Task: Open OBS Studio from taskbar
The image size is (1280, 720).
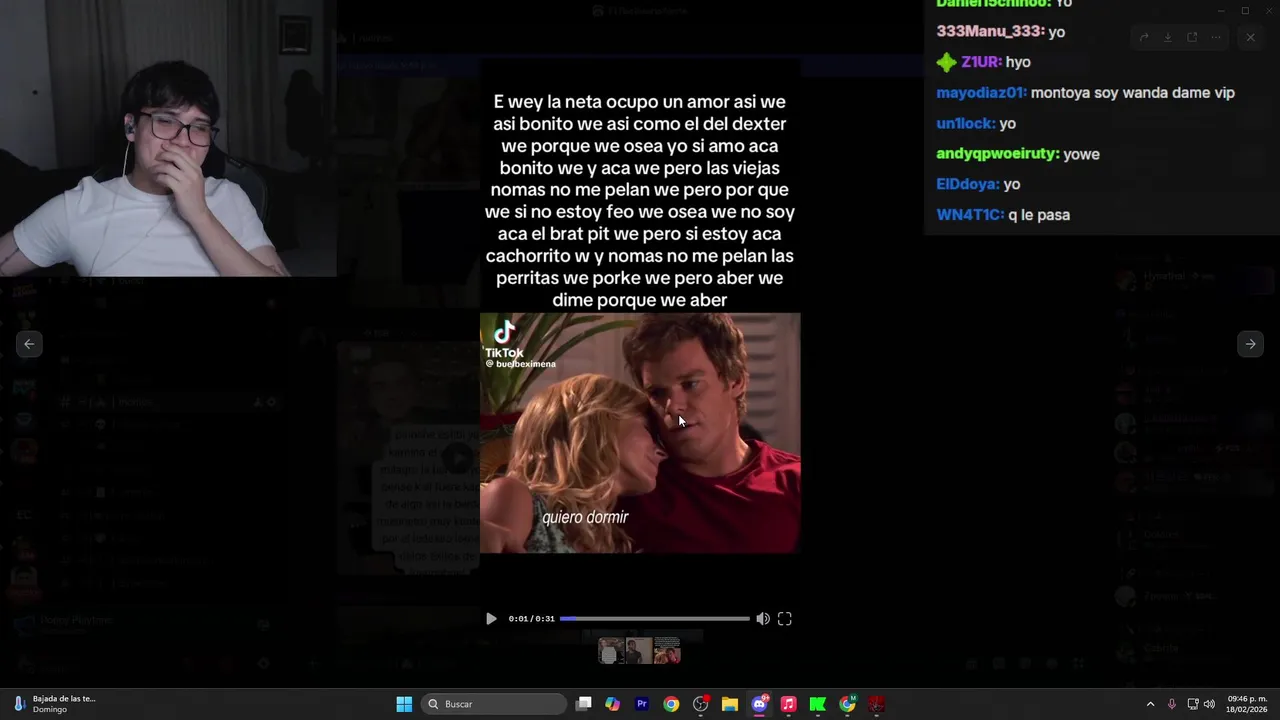Action: [701, 704]
